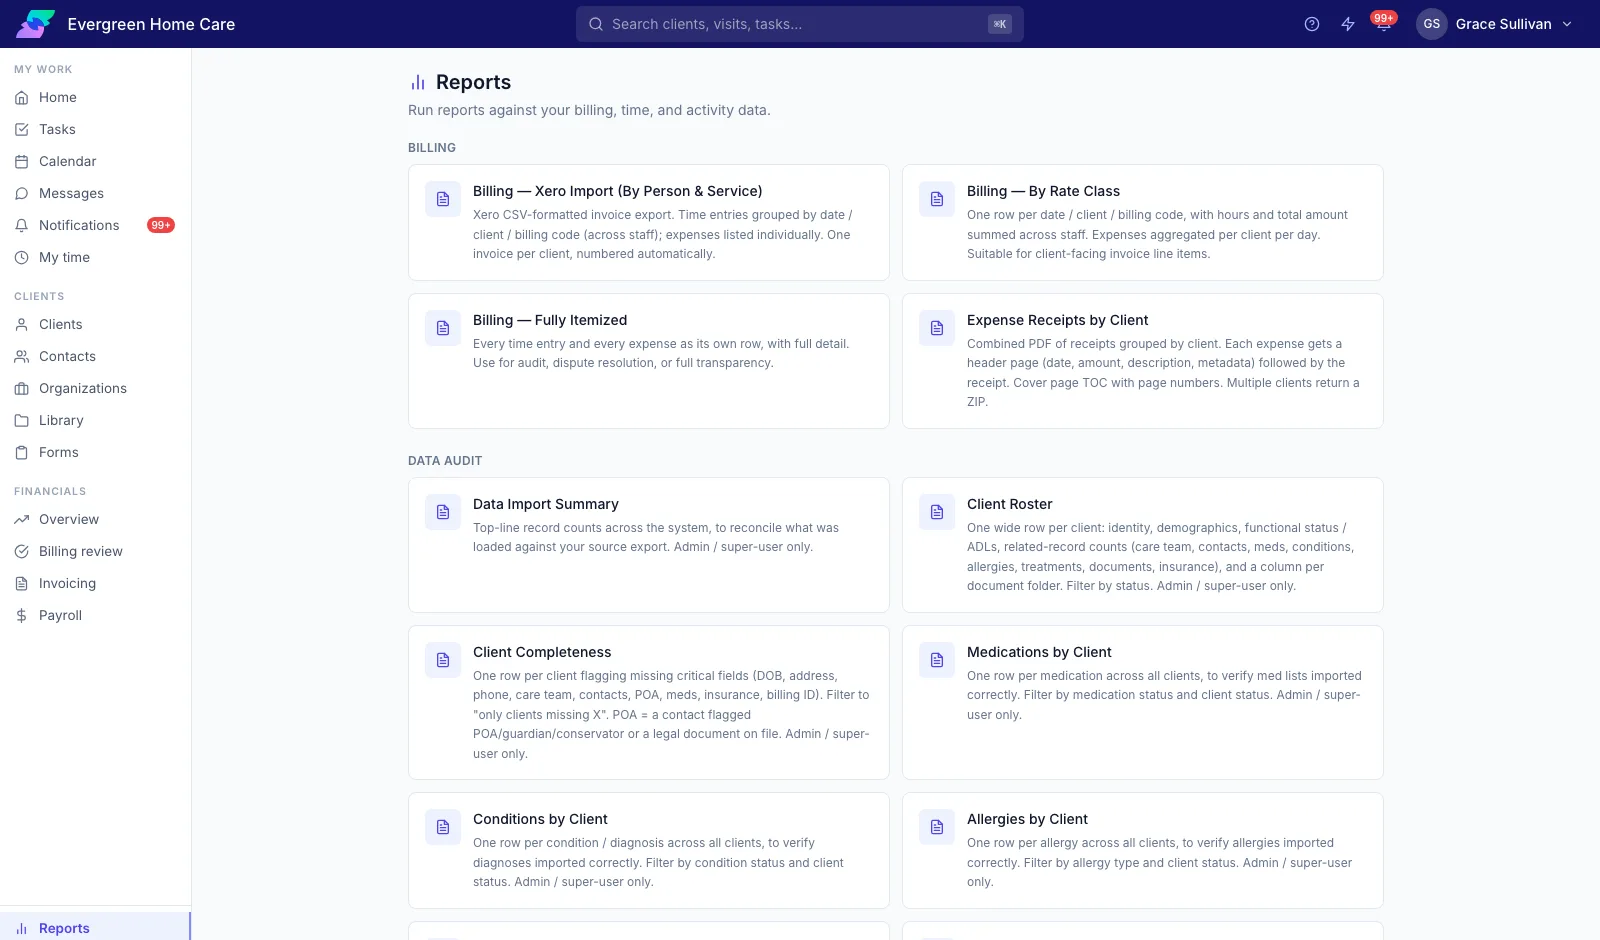
Task: Click the document icon on Expense Receipts card
Action: click(937, 328)
